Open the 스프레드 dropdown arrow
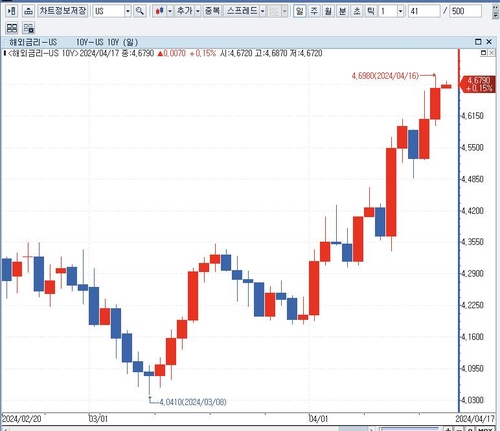Screen dimensions: 500x431 [263, 11]
